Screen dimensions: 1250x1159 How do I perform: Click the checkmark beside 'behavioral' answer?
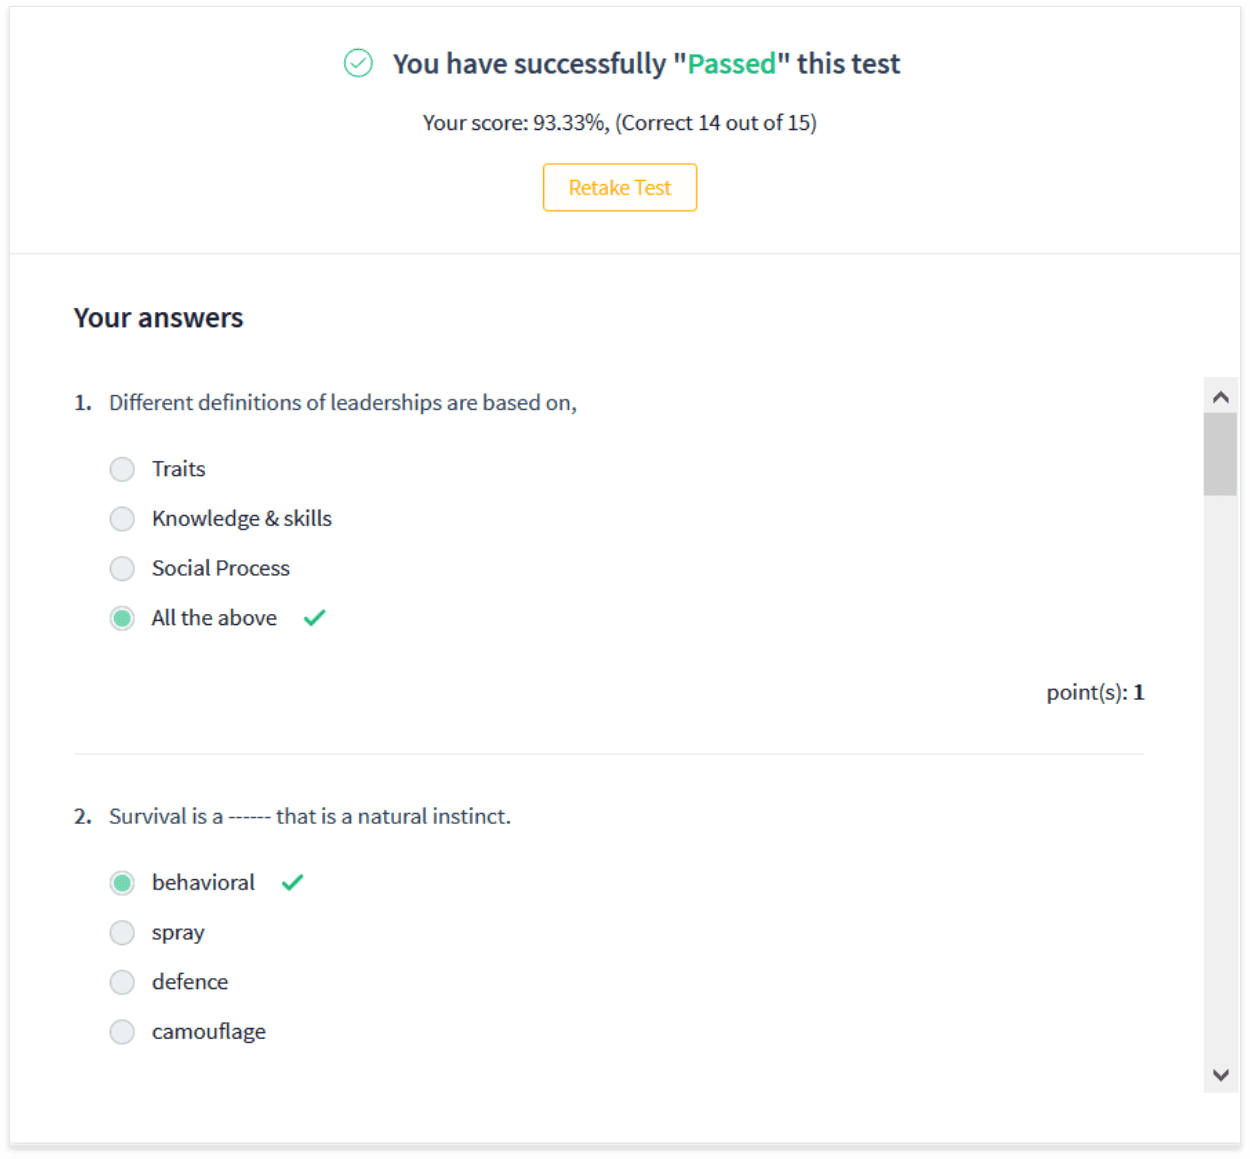(x=291, y=882)
